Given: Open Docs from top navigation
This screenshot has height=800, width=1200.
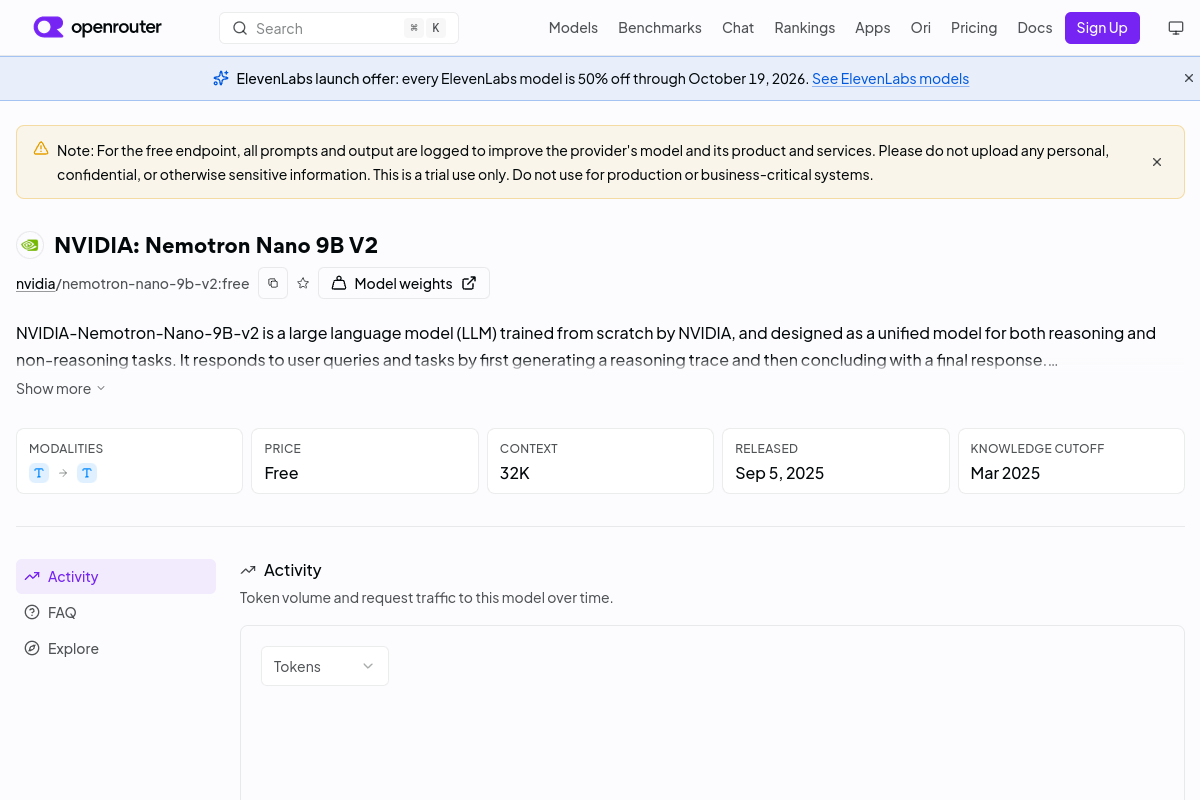Looking at the screenshot, I should (1035, 28).
